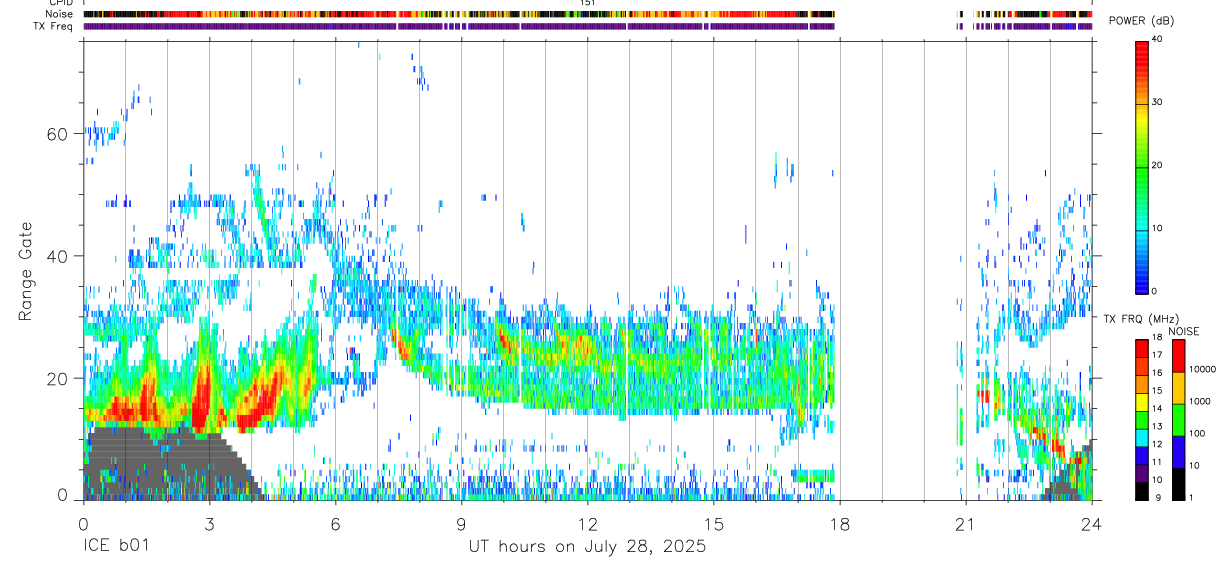Select the 9 hour tick on time axis
Viewport: 1228px width, 567px height.
tap(461, 523)
